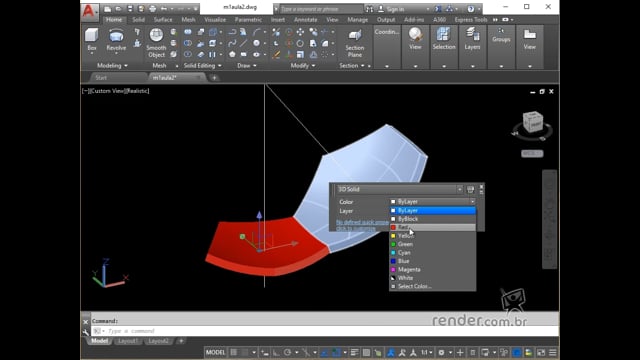Image resolution: width=640 pixels, height=360 pixels.
Task: Click the quick select icon in properties panel
Action: pos(470,189)
